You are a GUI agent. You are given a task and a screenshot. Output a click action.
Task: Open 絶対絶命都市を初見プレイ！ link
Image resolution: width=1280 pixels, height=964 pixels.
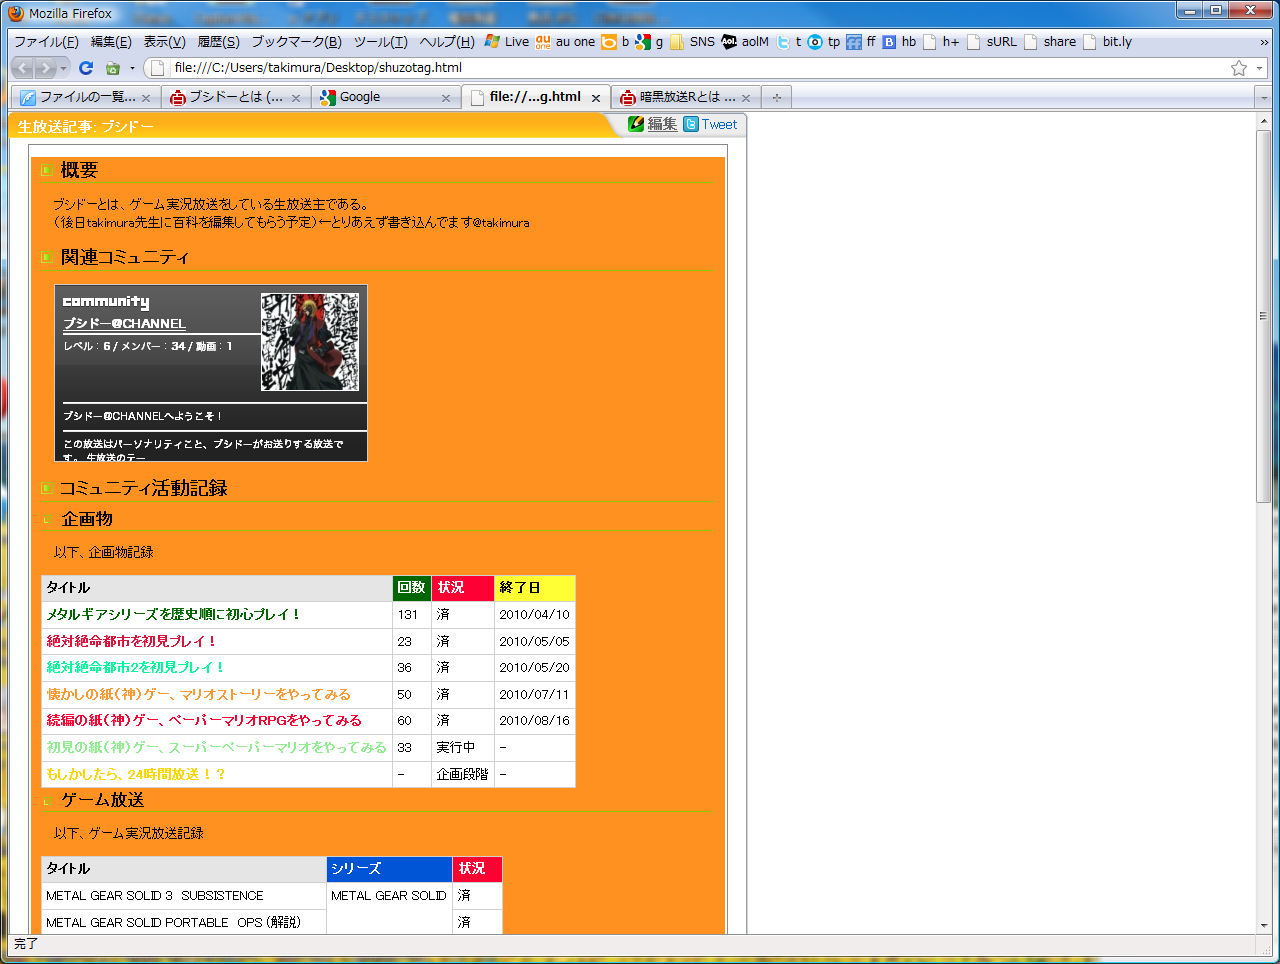(131, 641)
